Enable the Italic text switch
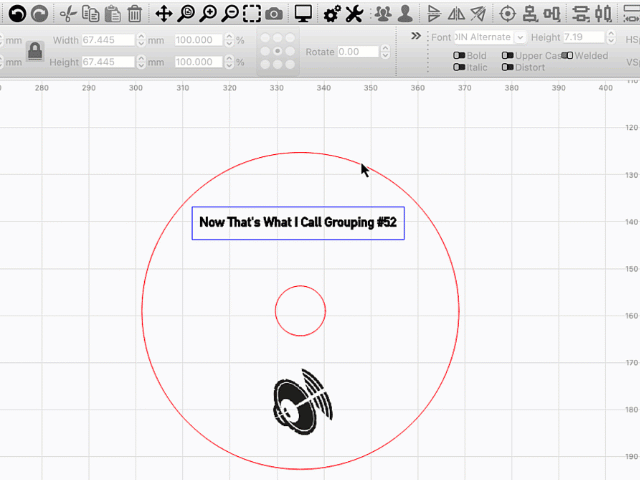The height and width of the screenshot is (480, 640). pos(459,67)
